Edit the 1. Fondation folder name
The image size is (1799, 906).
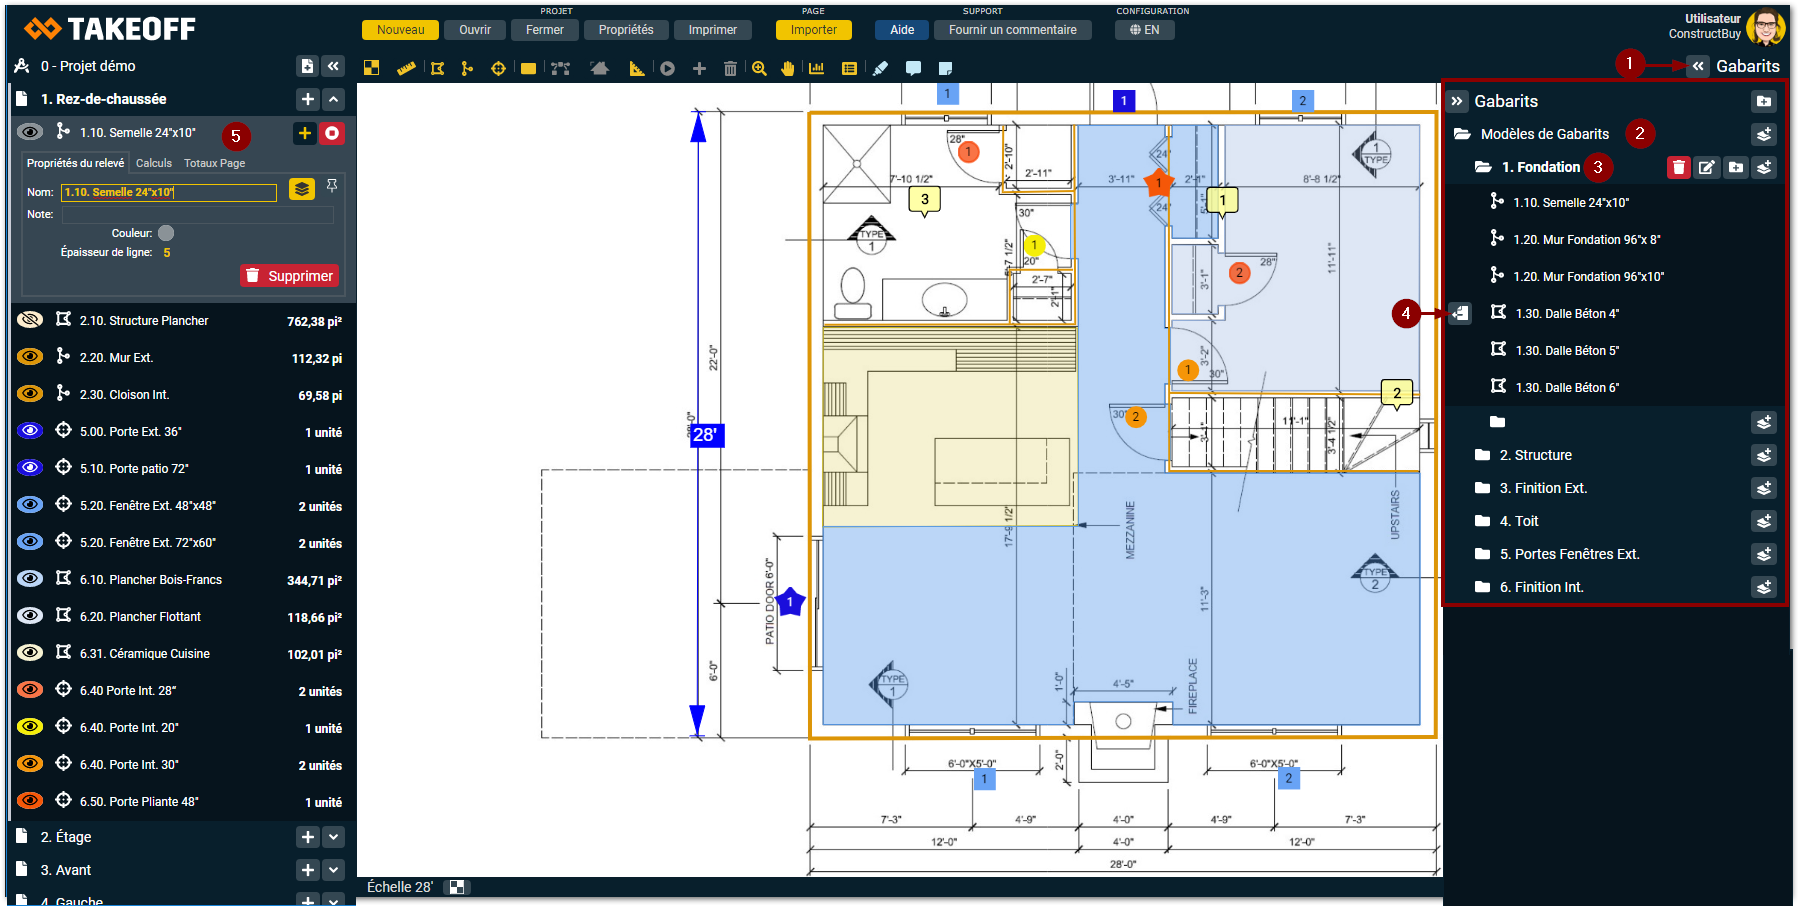[x=1707, y=168]
